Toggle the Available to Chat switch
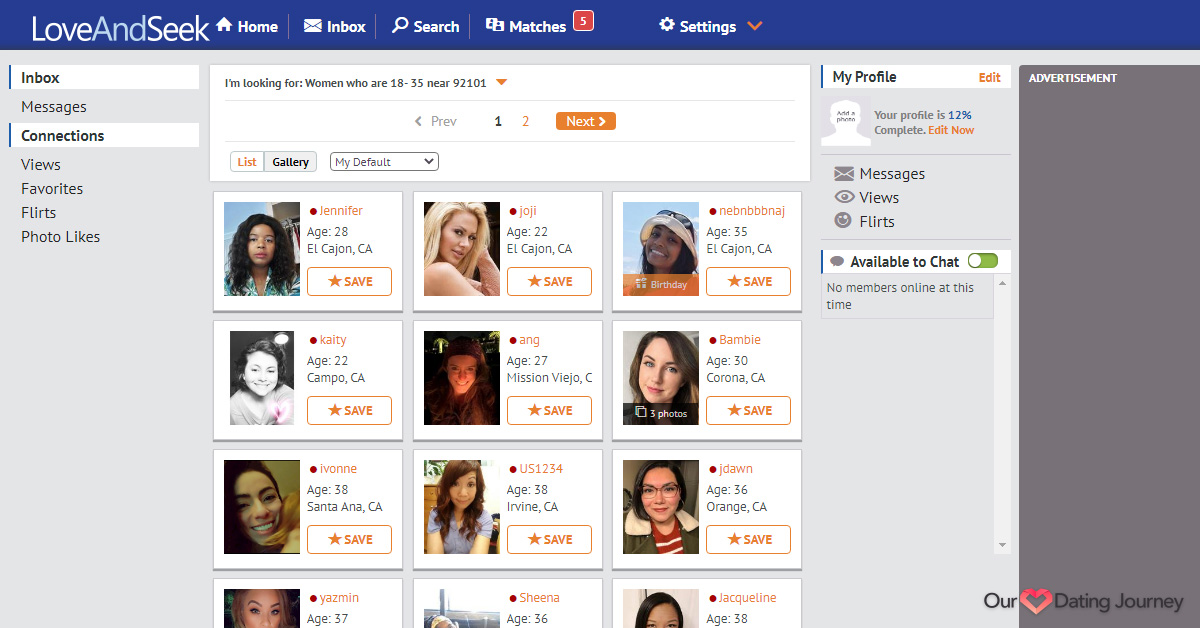 983,261
